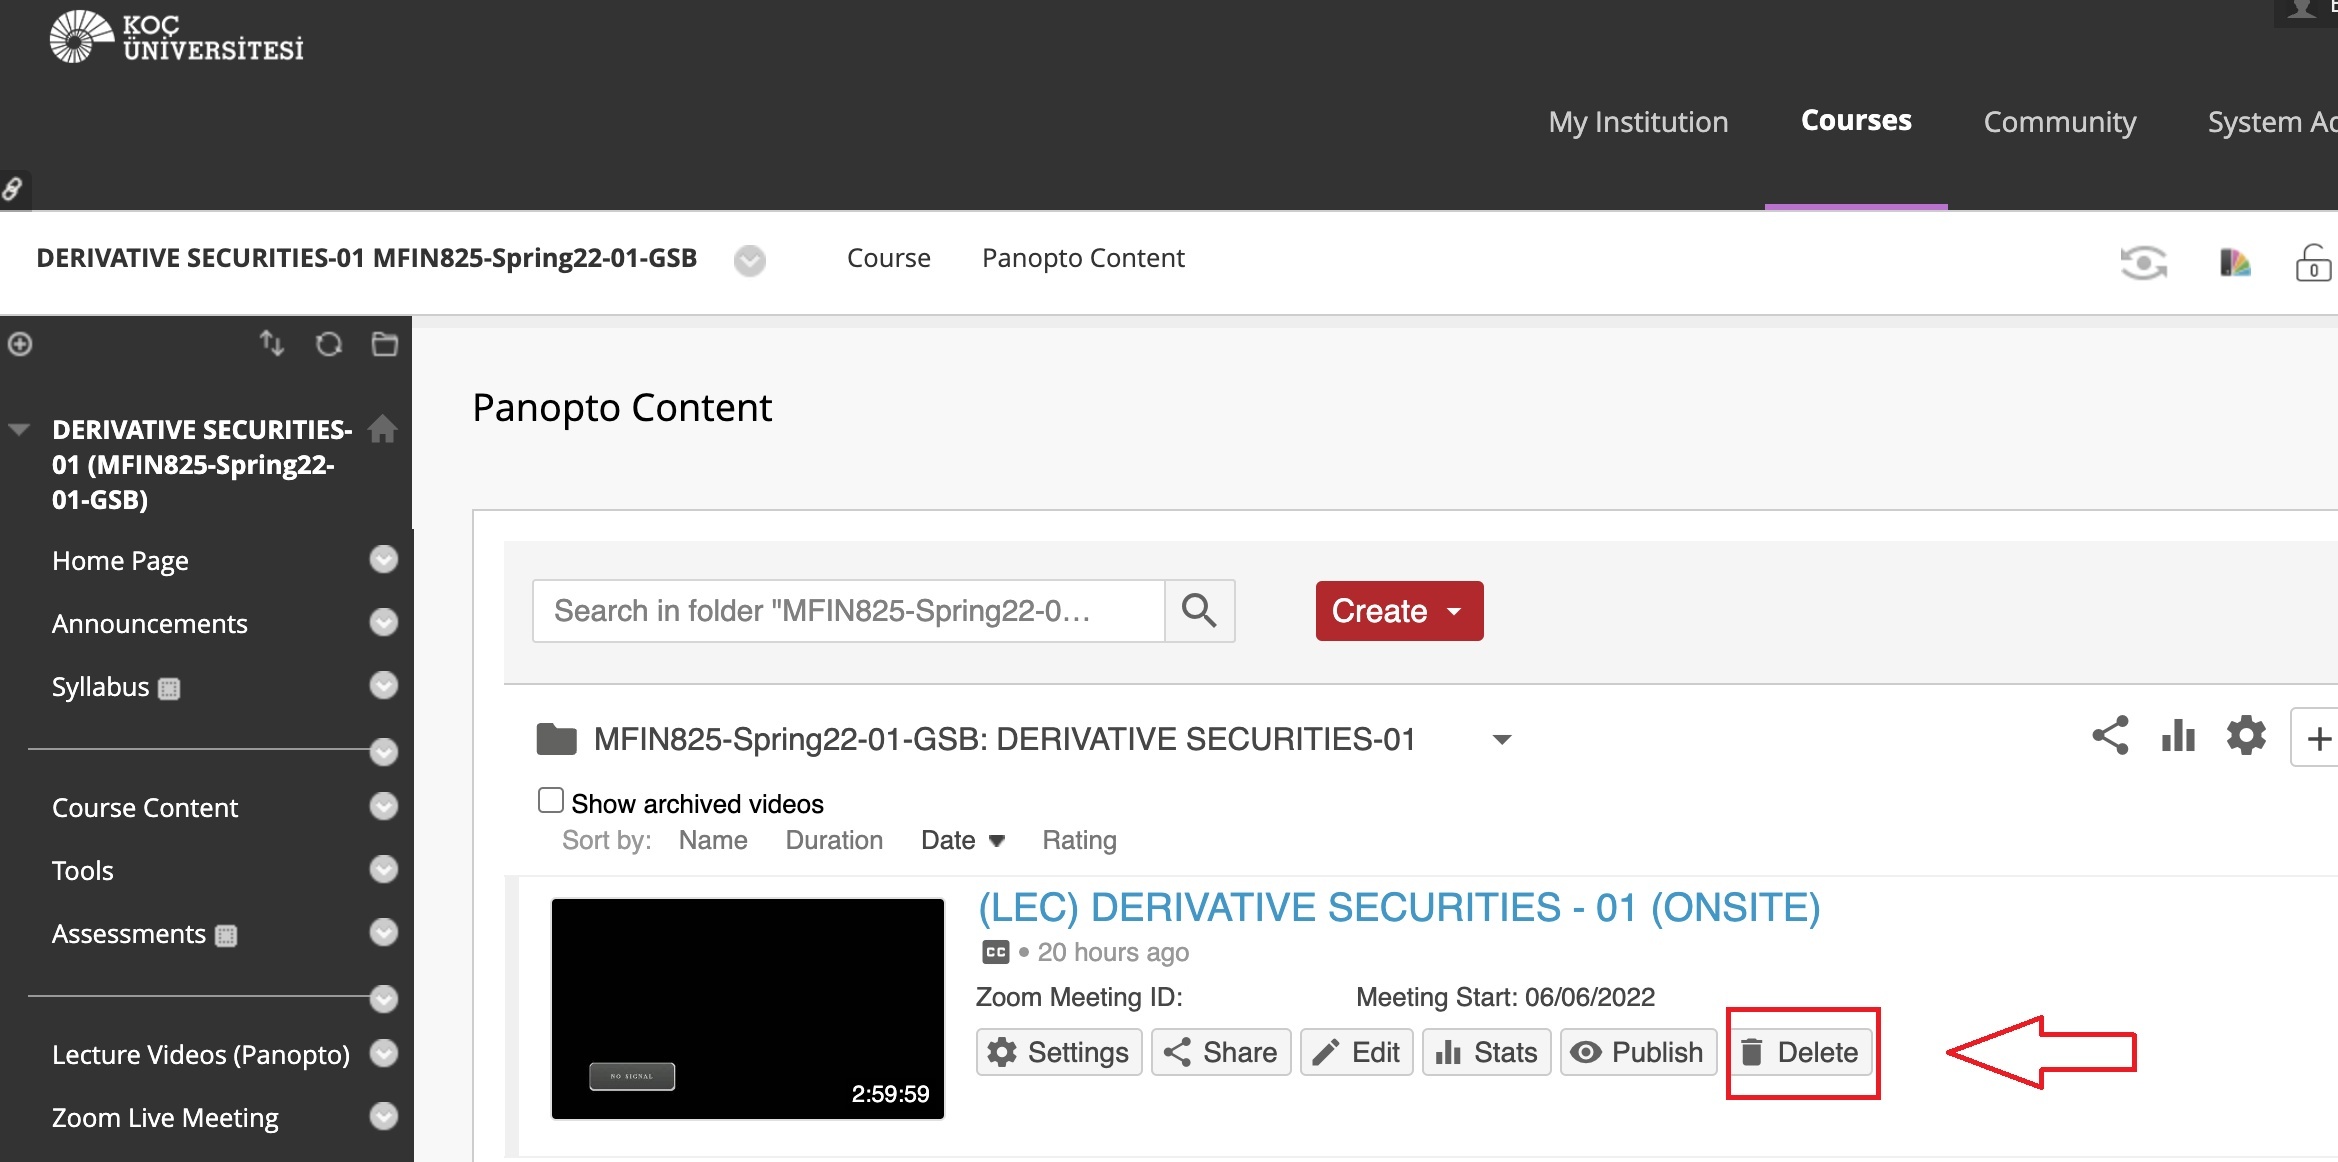Click the folder share icon
This screenshot has height=1162, width=2338.
[2110, 737]
